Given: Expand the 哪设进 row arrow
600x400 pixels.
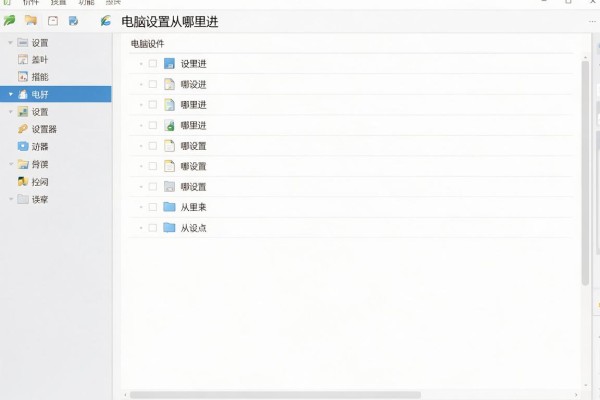Looking at the screenshot, I should [141, 84].
